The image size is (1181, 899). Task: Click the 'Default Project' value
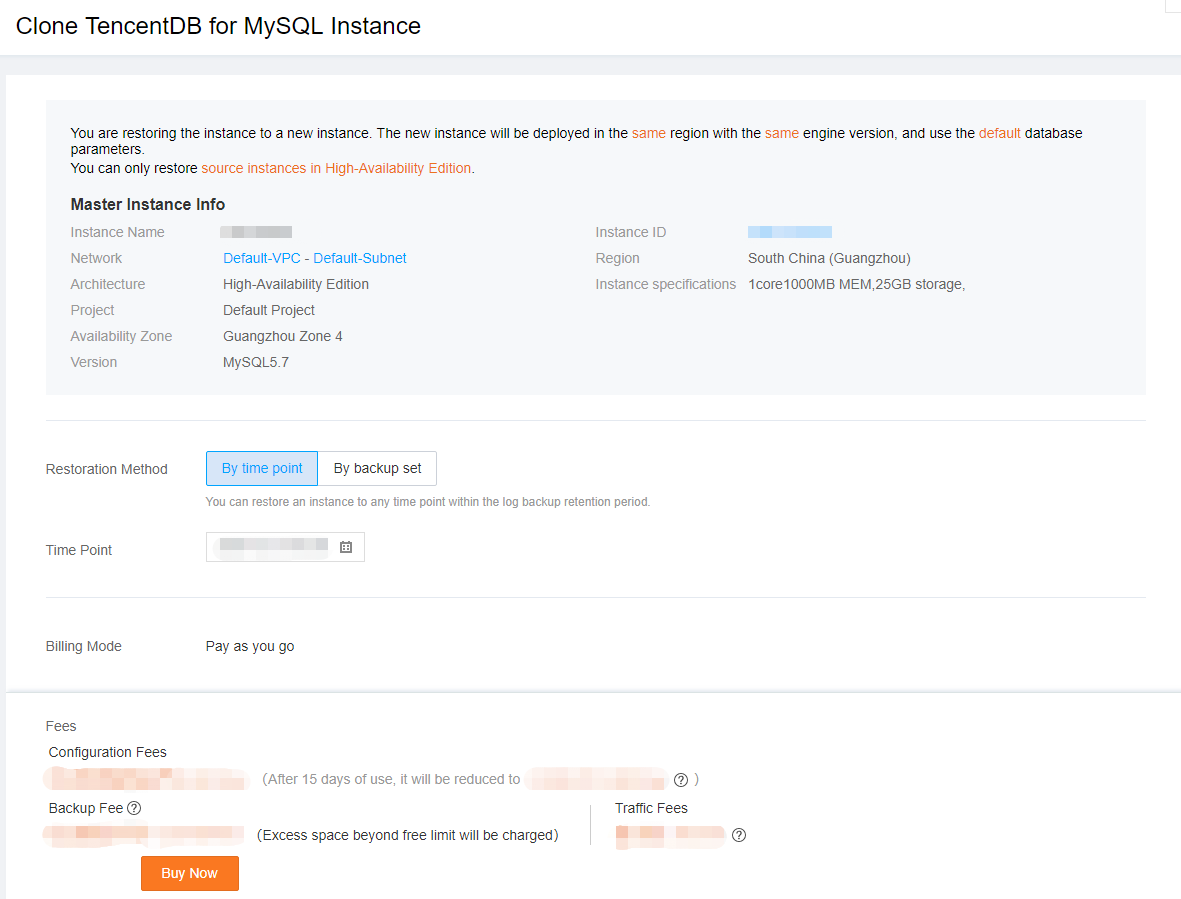269,310
